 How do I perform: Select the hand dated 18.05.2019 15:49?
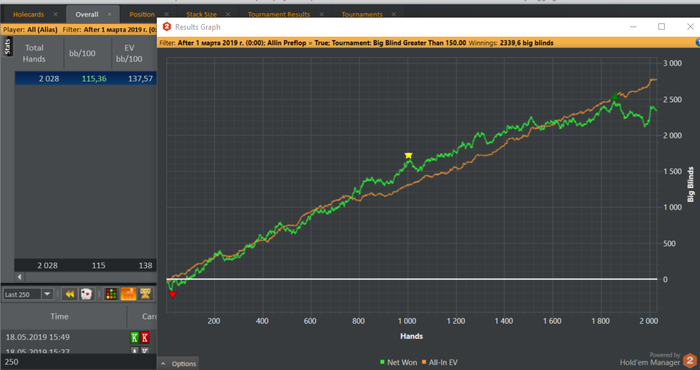(38, 337)
